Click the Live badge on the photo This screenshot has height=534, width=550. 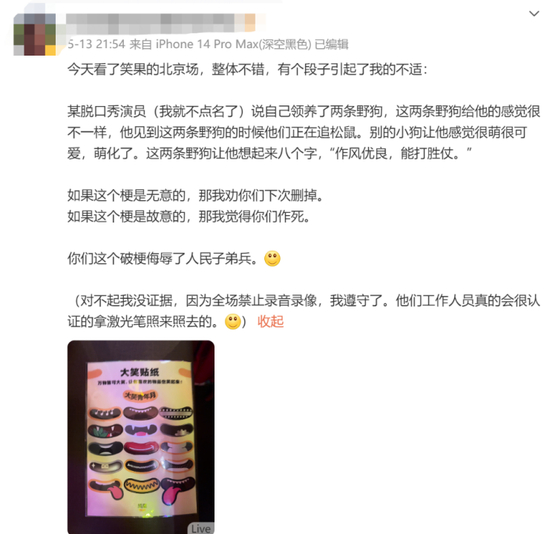click(201, 528)
